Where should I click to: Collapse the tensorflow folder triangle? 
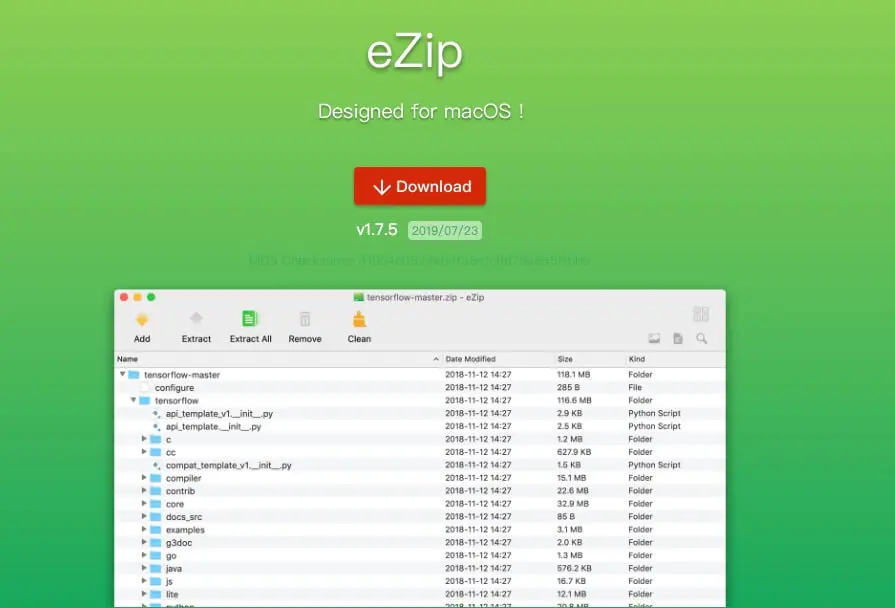point(133,400)
